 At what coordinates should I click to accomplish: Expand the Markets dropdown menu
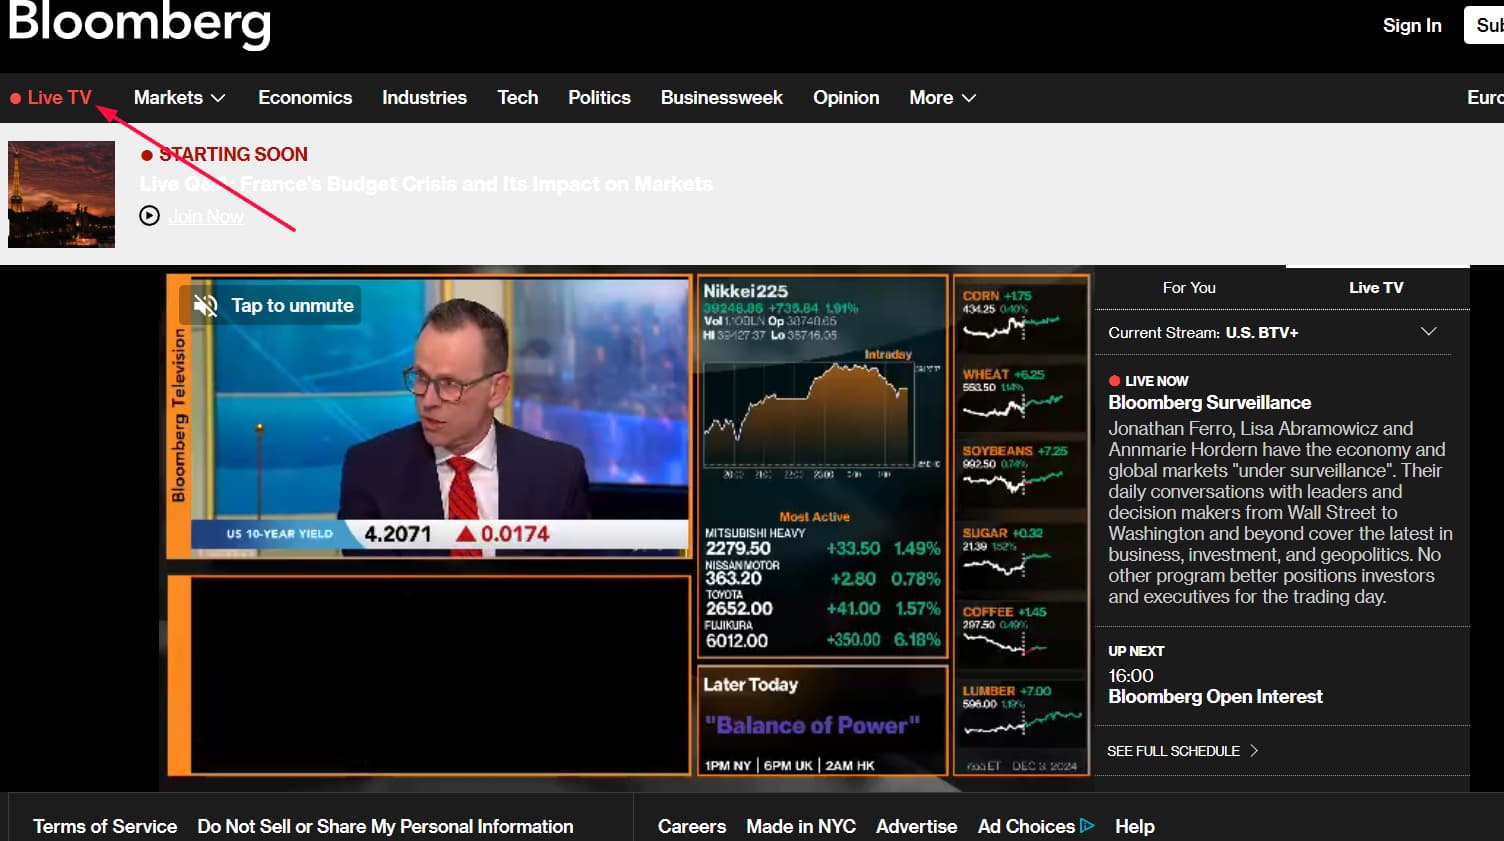point(180,97)
